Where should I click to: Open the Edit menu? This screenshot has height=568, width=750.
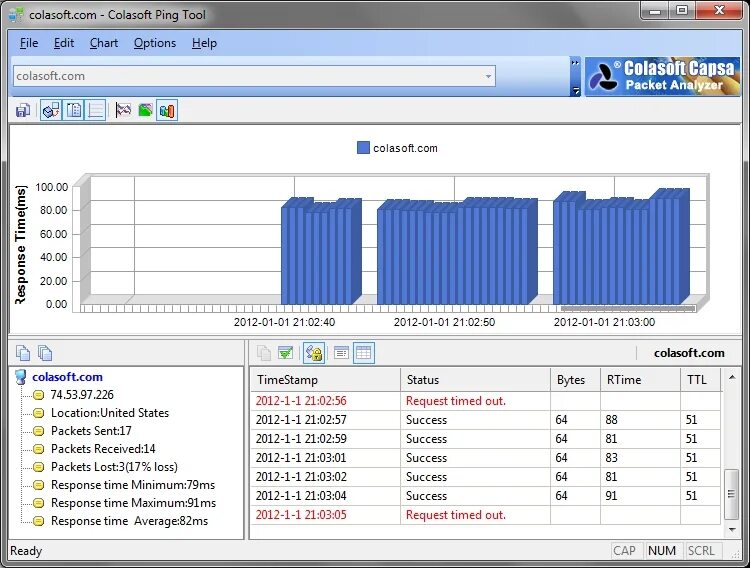pos(64,43)
